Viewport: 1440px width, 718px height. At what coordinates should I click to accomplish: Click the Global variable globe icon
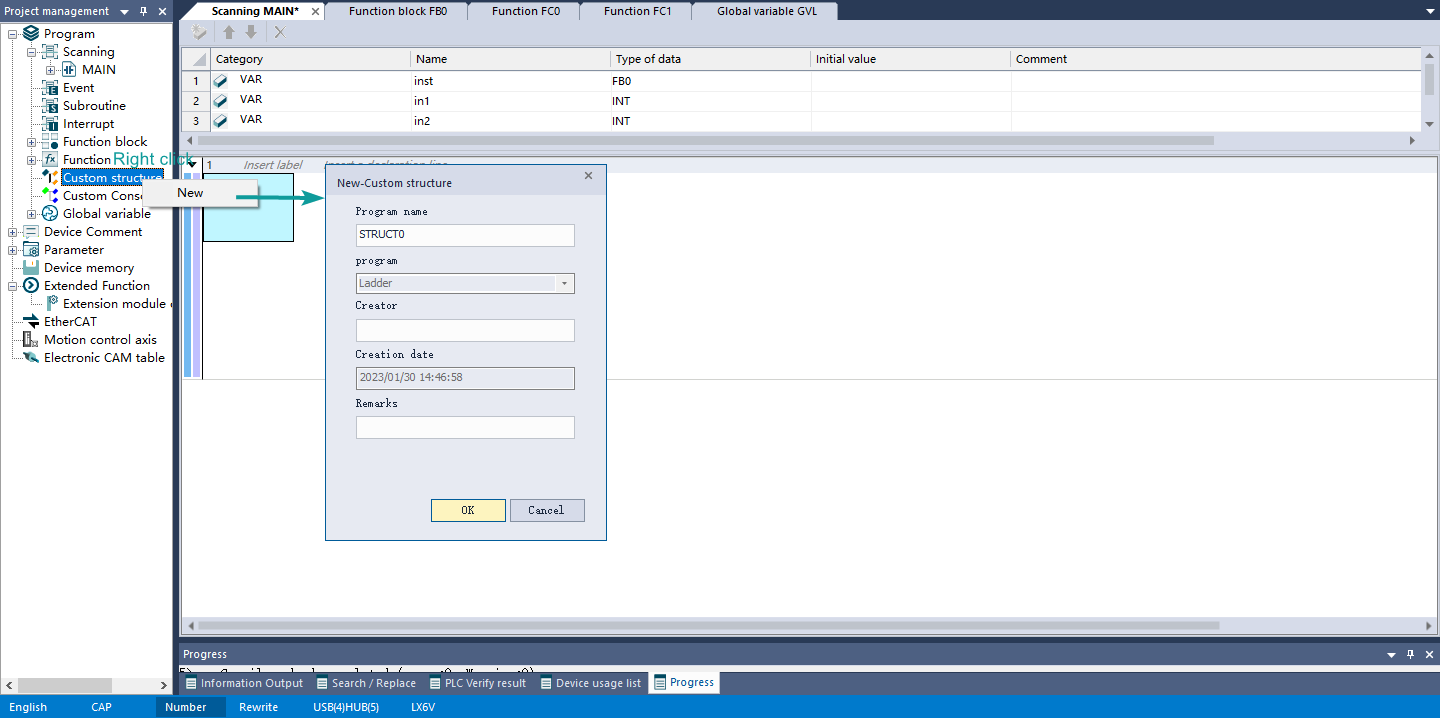pyautogui.click(x=49, y=214)
